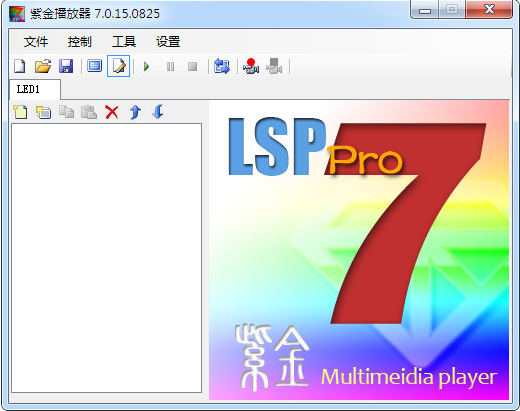
Task: Stop playback with the stop button
Action: pyautogui.click(x=193, y=67)
